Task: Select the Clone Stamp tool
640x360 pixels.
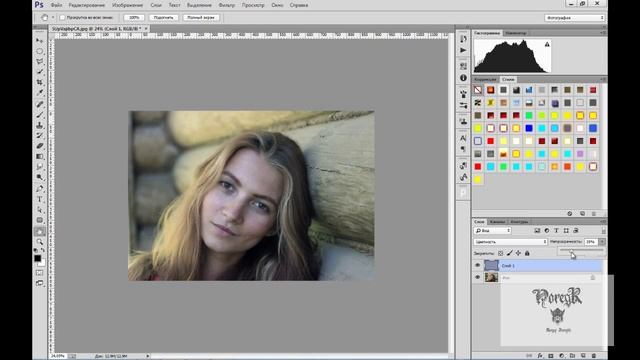Action: pos(40,125)
